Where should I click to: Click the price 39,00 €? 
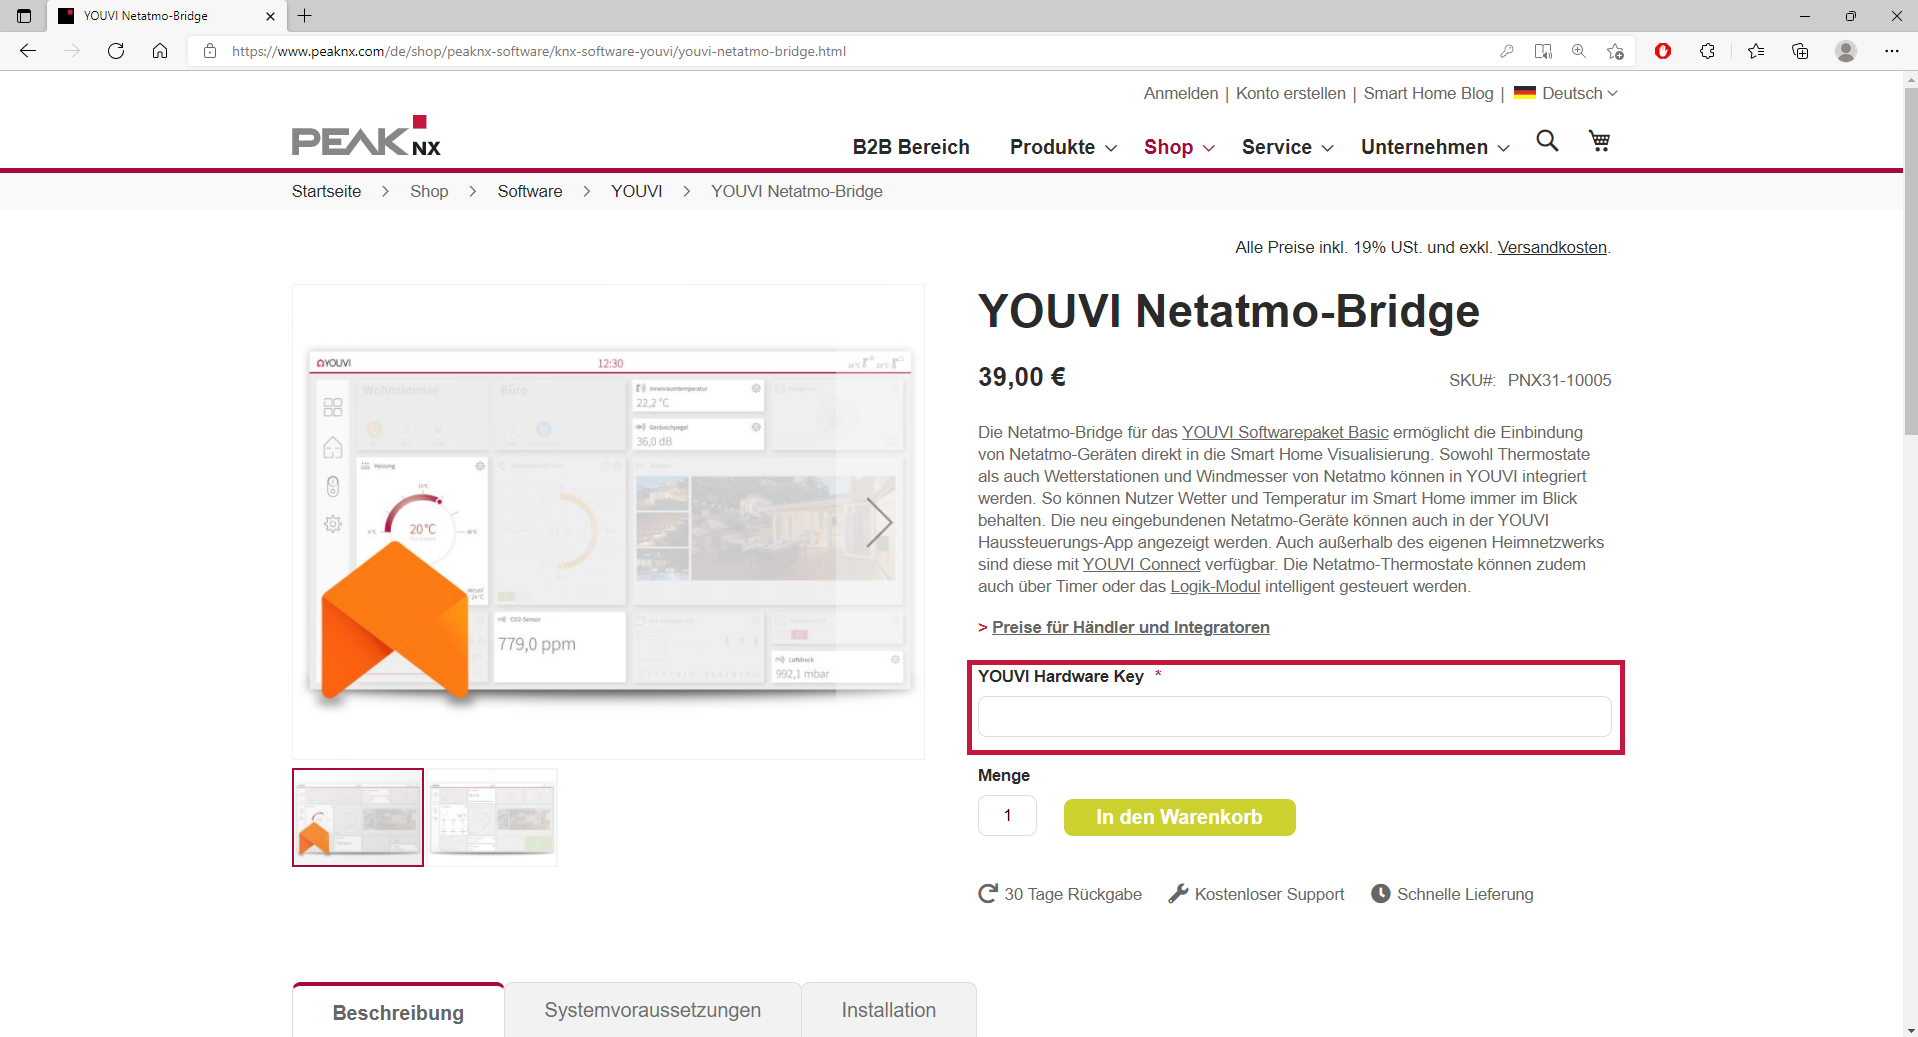1022,377
